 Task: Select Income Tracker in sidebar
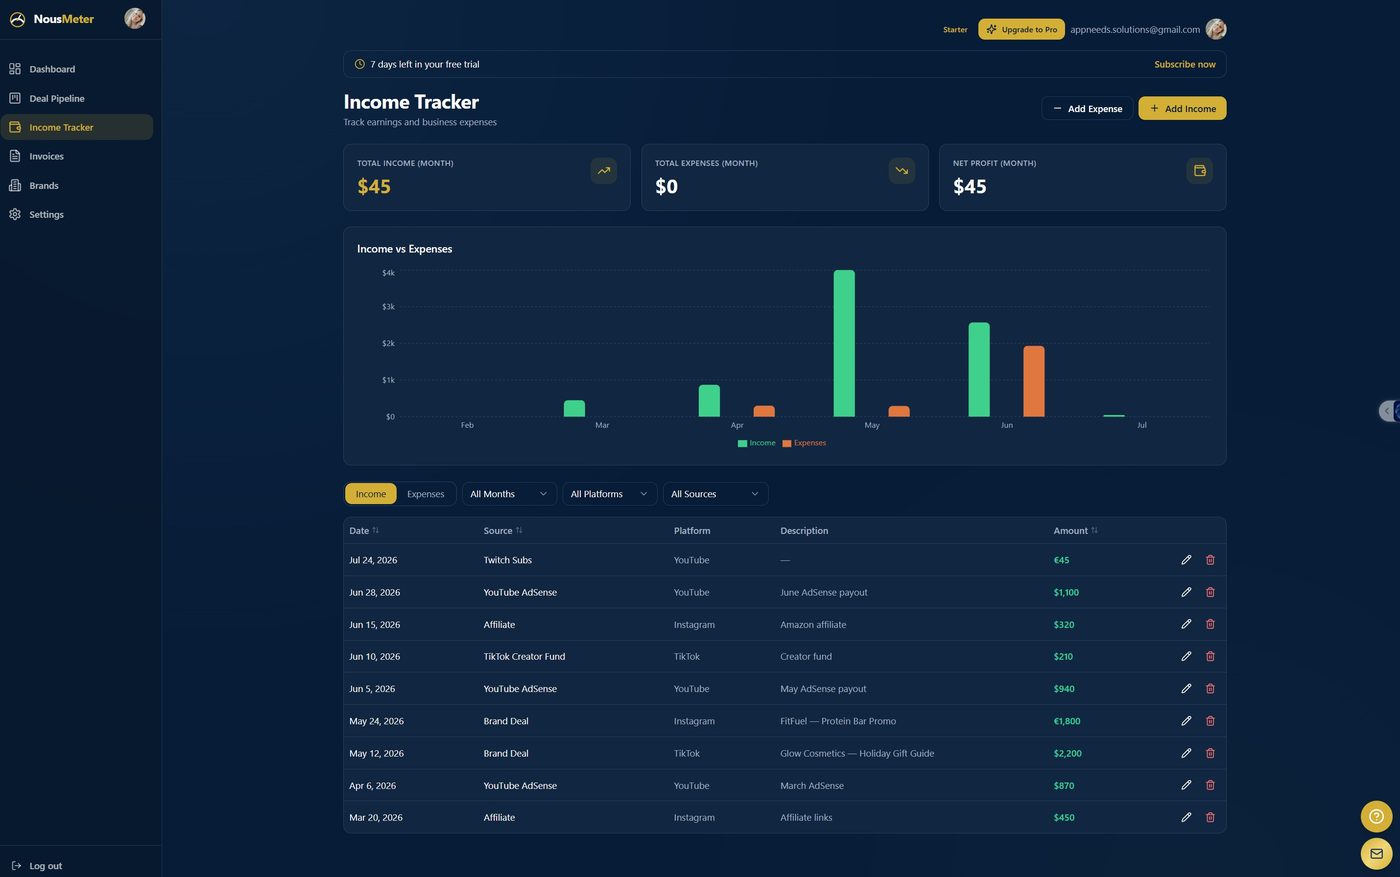(x=77, y=127)
